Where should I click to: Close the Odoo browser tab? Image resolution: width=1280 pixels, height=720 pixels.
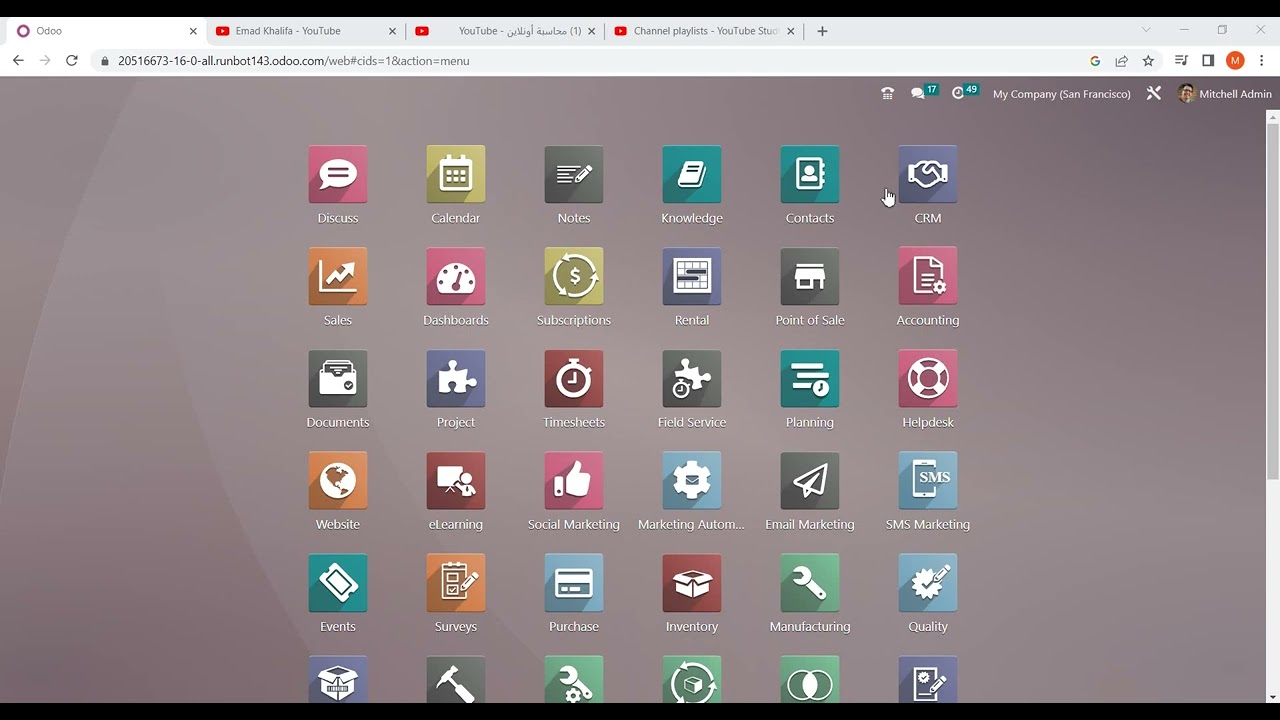coord(193,31)
